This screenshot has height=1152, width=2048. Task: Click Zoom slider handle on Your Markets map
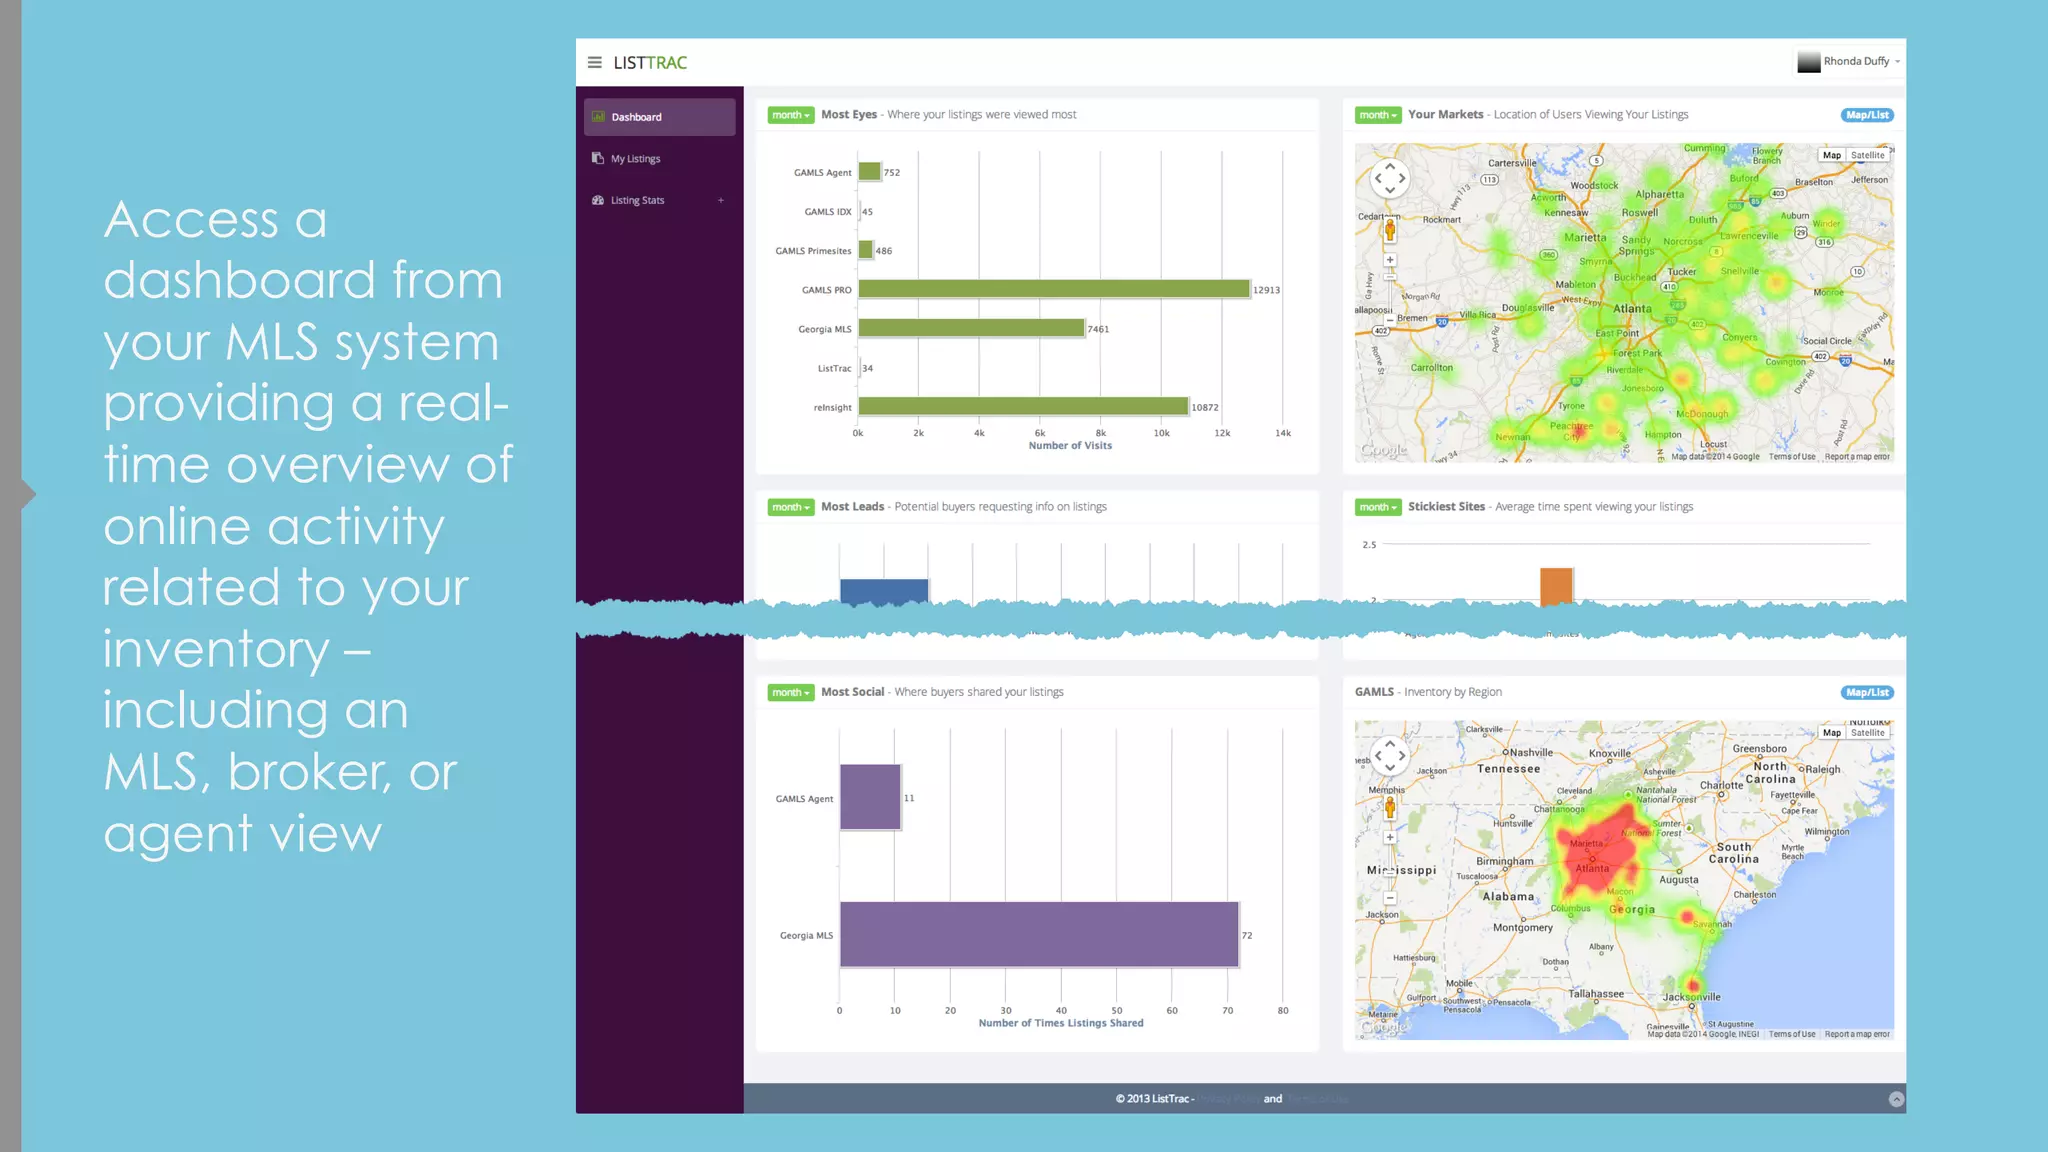[x=1389, y=276]
